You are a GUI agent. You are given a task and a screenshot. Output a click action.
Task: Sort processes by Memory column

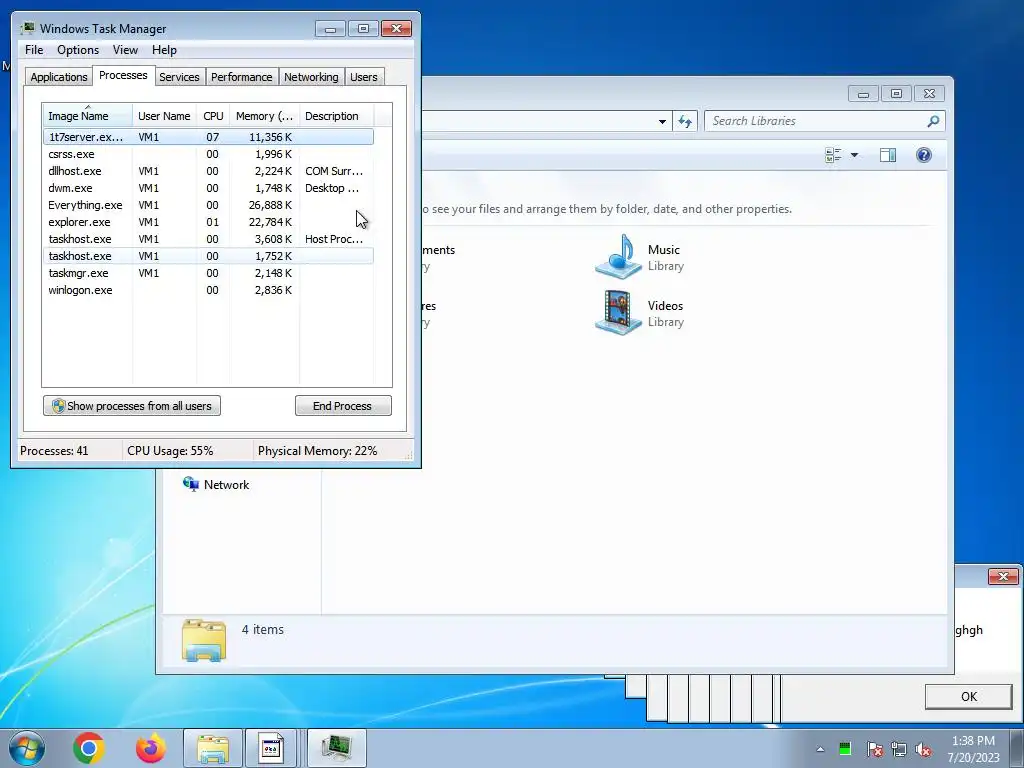point(264,116)
